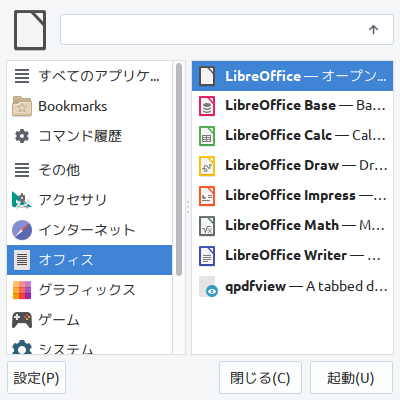The width and height of the screenshot is (400, 400).
Task: Click the グラフィックス colorful grid icon
Action: [22, 290]
